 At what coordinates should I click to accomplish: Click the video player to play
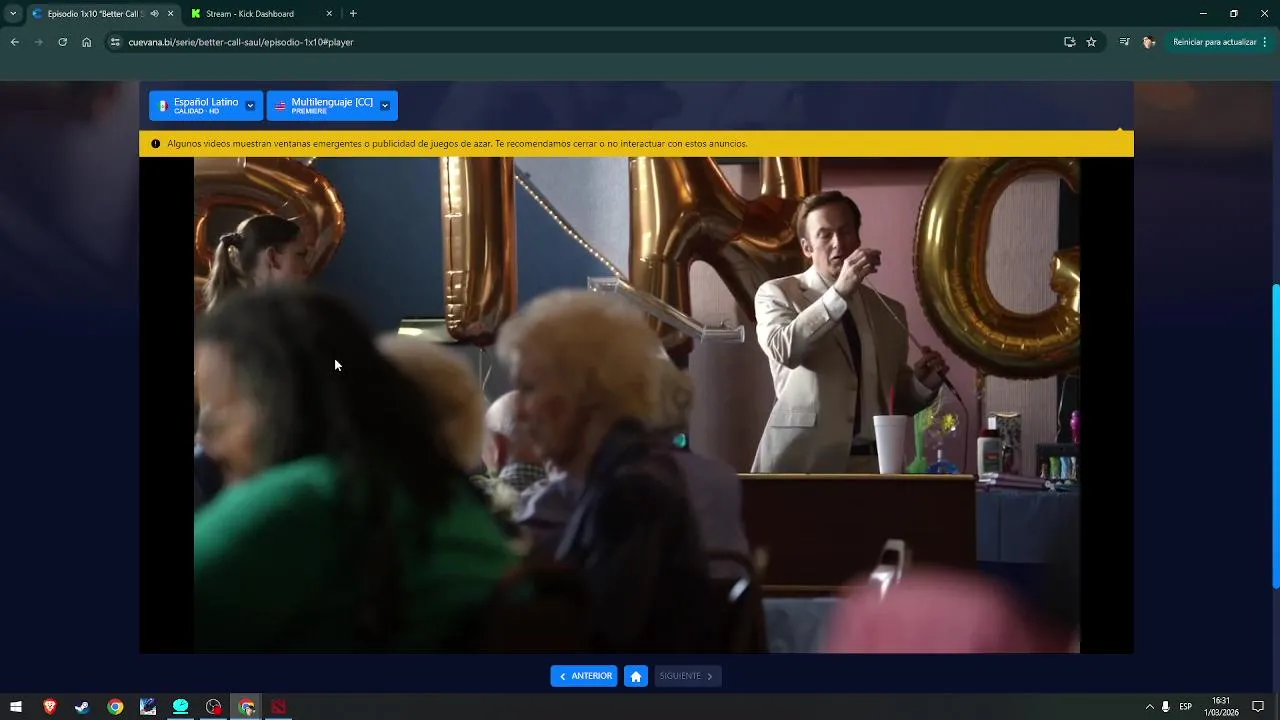636,405
